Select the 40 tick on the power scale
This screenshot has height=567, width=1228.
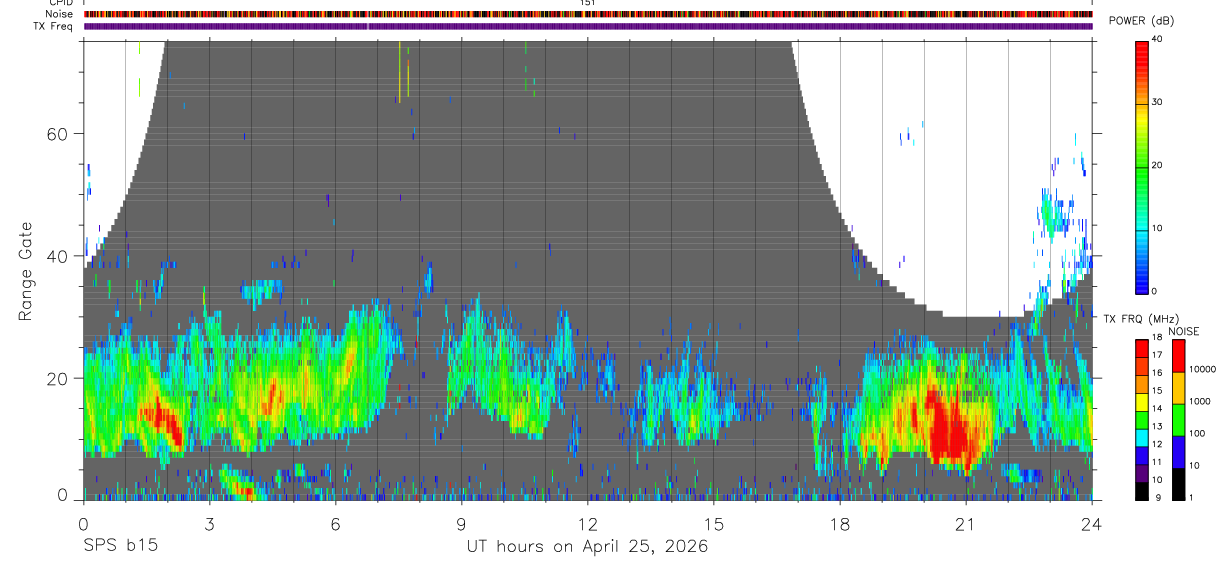(x=1157, y=39)
